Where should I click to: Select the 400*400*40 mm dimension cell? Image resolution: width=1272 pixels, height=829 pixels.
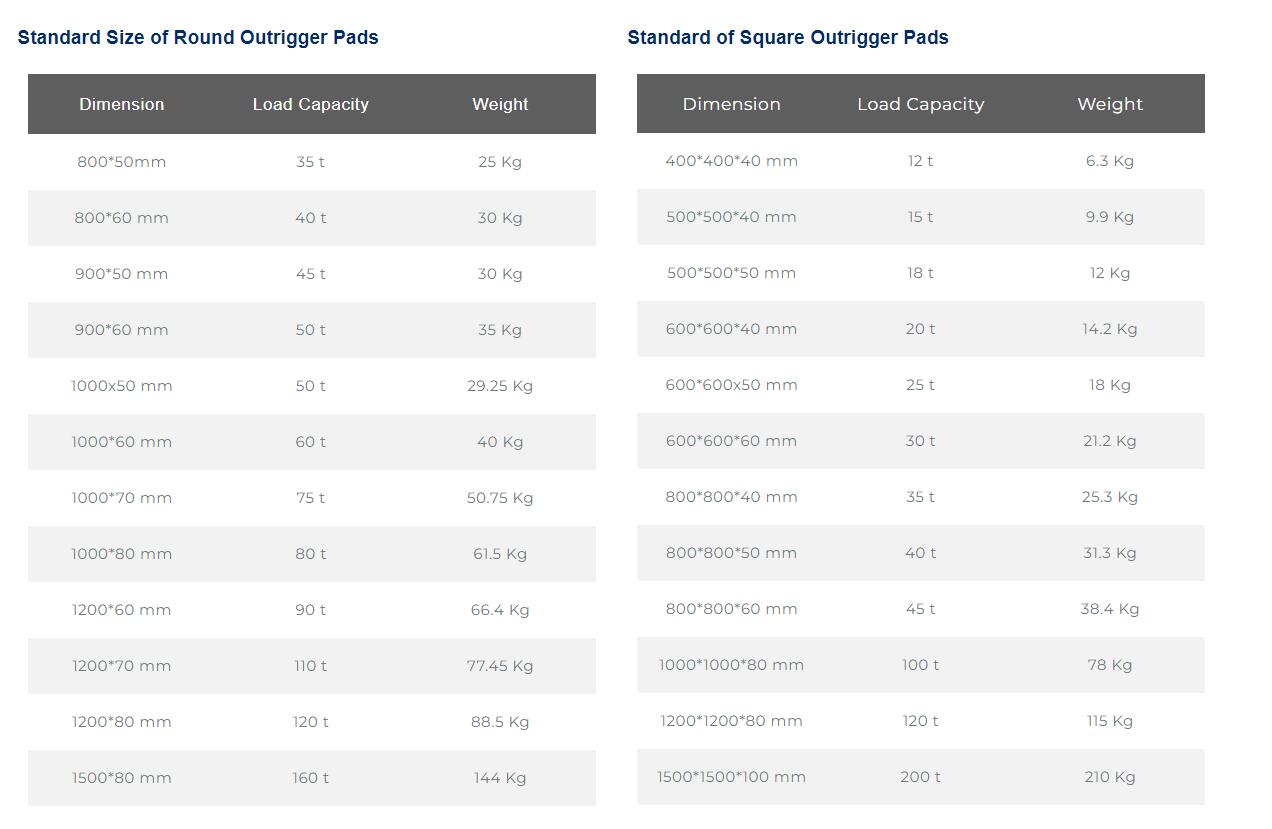tap(732, 161)
